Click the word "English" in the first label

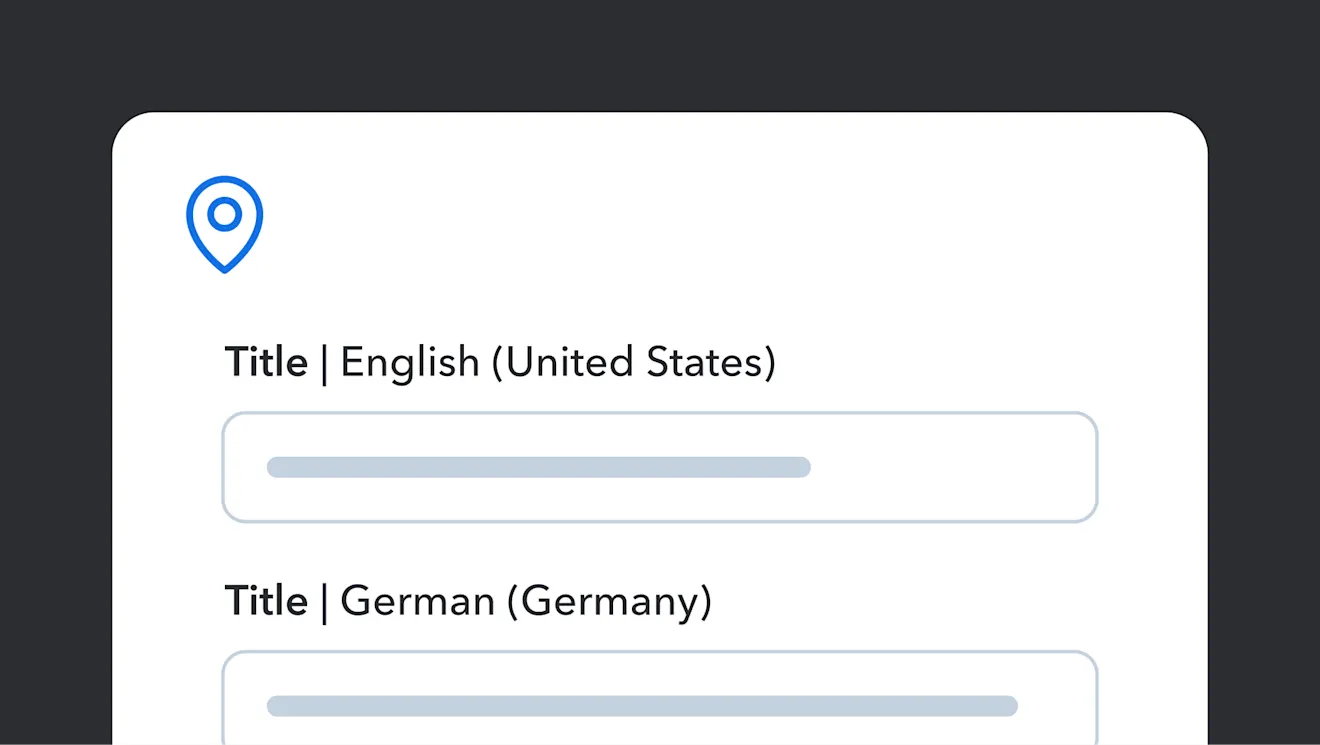coord(410,362)
